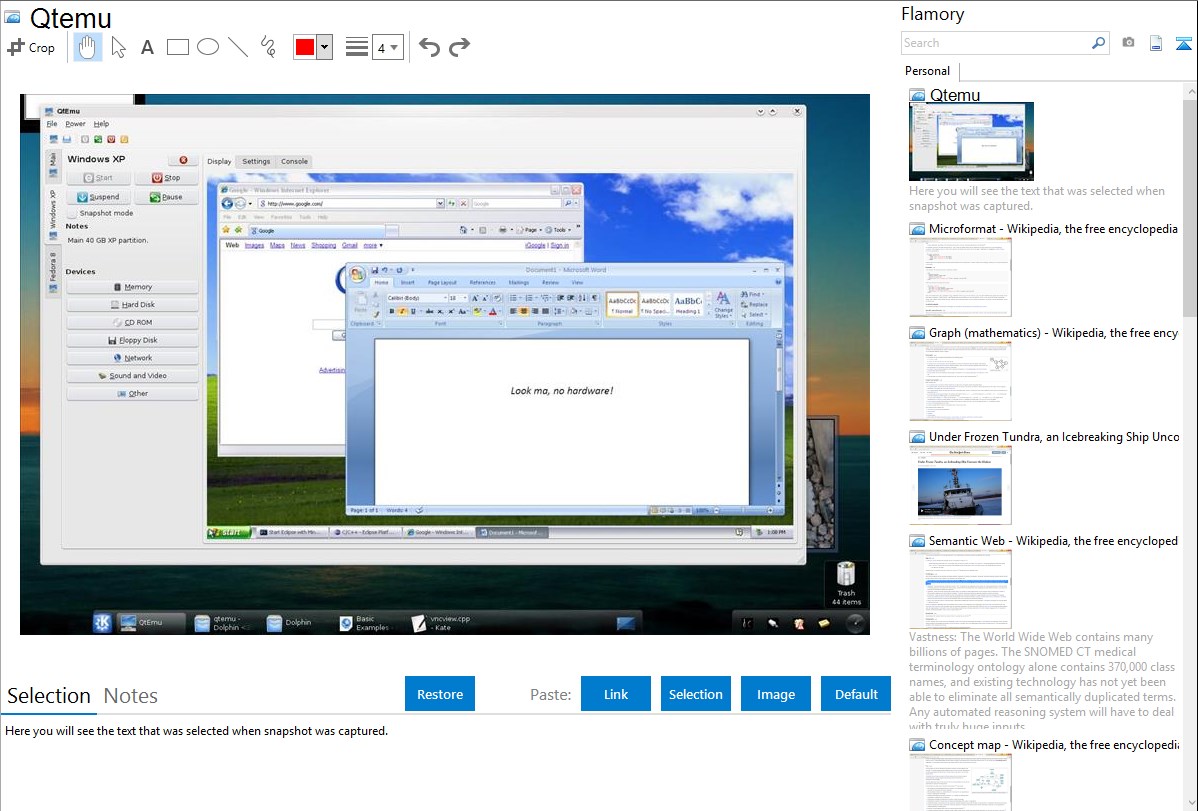This screenshot has height=811, width=1198.
Task: Open the Qtemu snapshot thumbnail in sidebar
Action: pyautogui.click(x=971, y=141)
